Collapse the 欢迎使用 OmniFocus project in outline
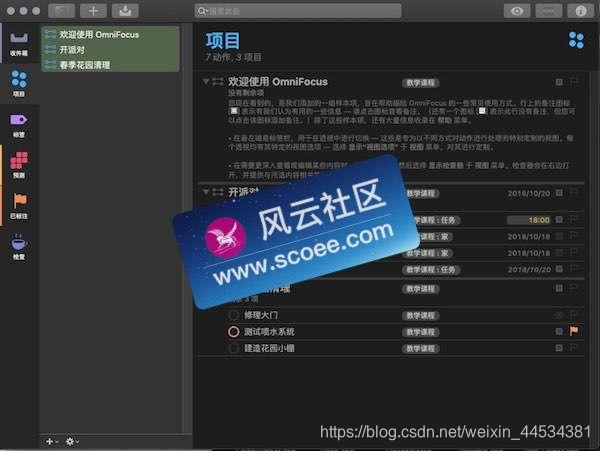The image size is (600, 451). click(x=206, y=81)
